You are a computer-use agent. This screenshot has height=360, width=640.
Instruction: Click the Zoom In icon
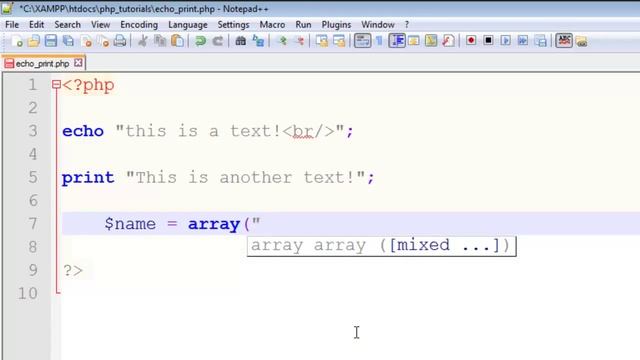282,41
